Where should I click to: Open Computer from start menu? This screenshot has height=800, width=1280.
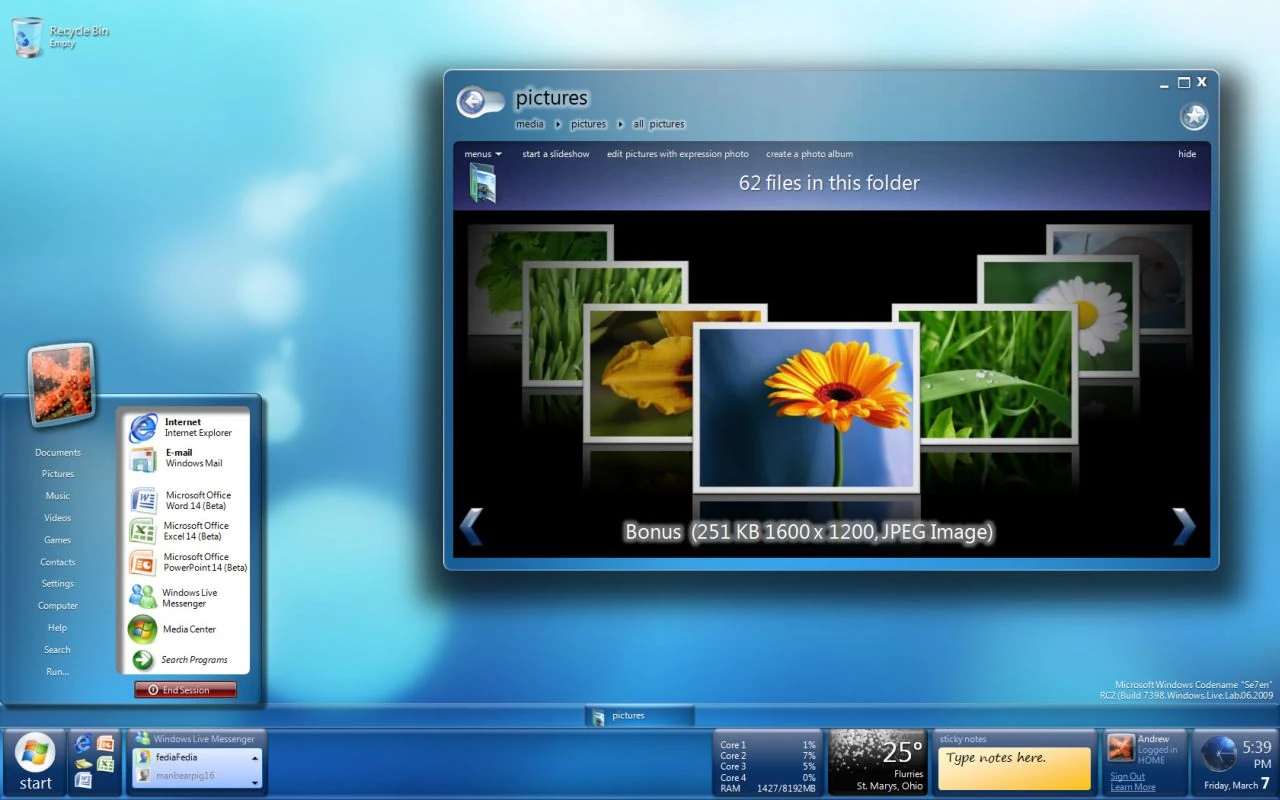58,606
